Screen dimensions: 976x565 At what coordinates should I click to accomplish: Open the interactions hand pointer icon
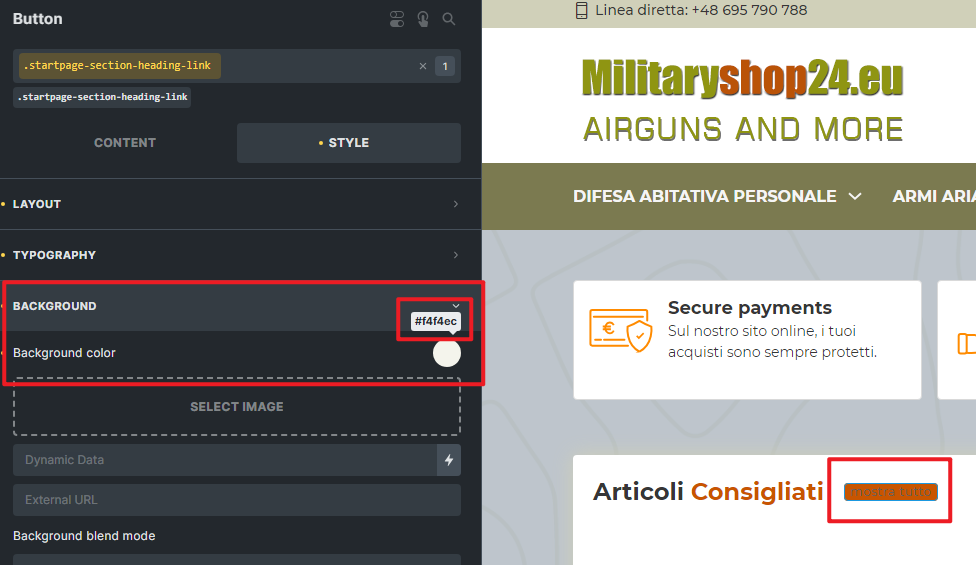click(x=423, y=19)
